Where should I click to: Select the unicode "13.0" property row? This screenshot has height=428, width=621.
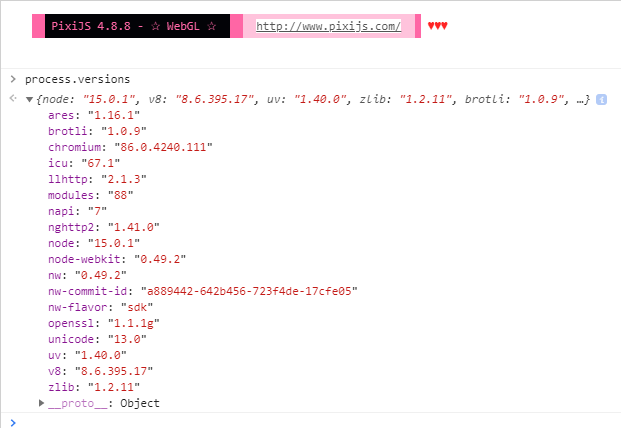[97, 339]
